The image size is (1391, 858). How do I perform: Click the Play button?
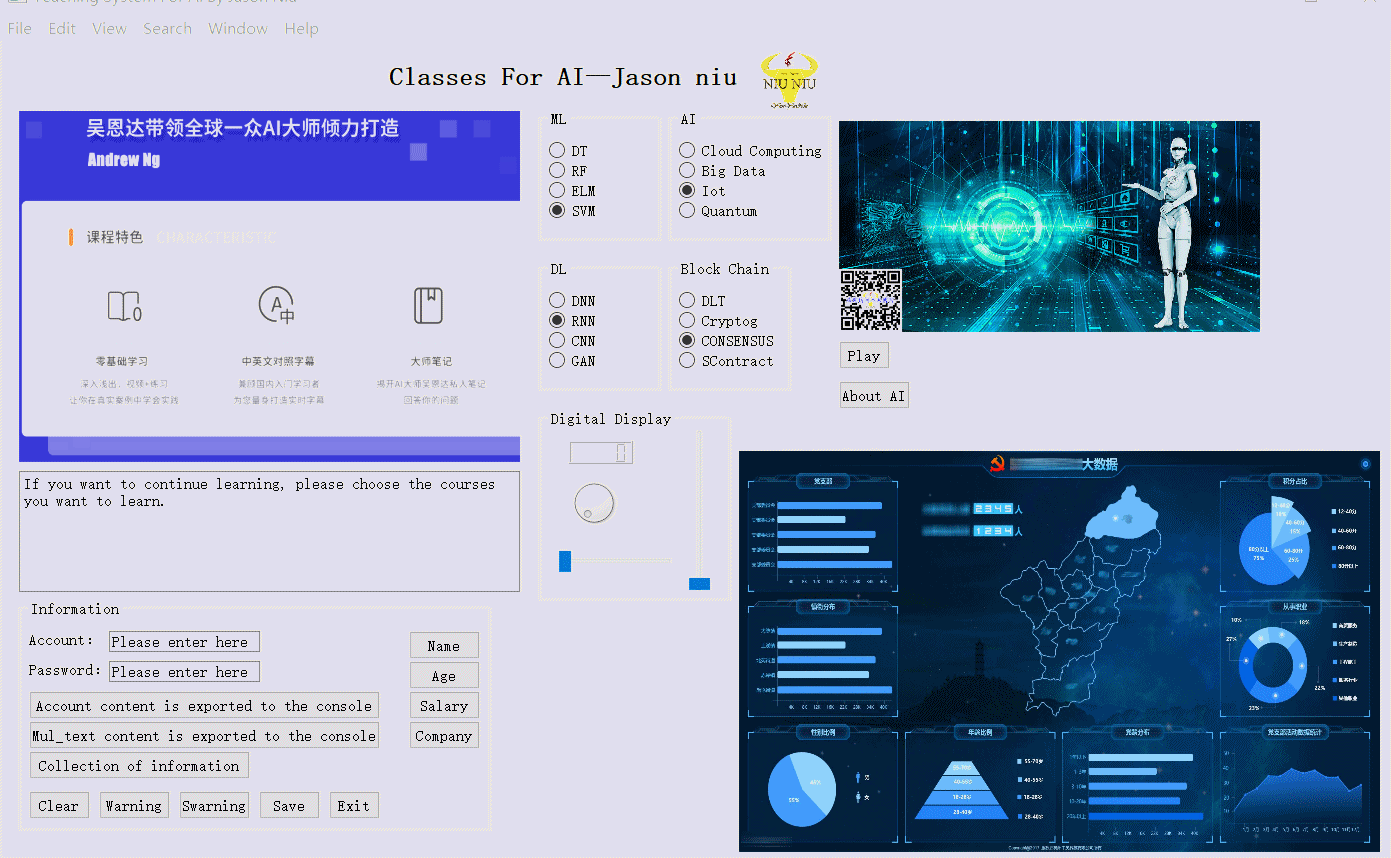(864, 356)
